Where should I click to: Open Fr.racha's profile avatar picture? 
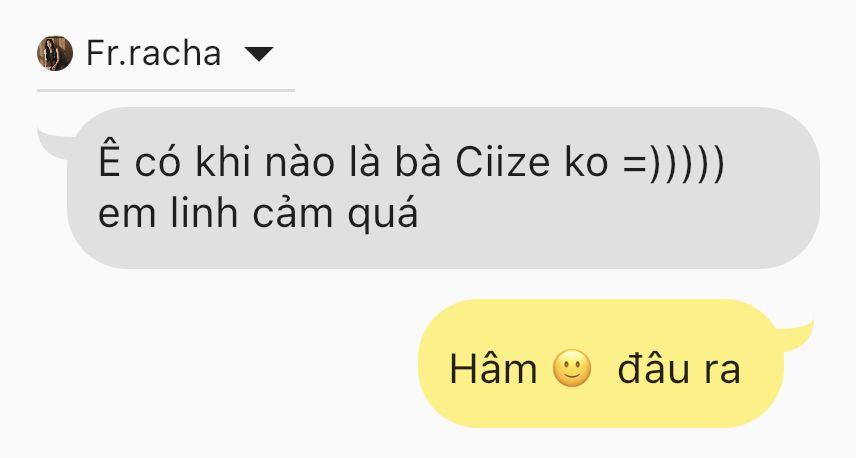click(55, 53)
